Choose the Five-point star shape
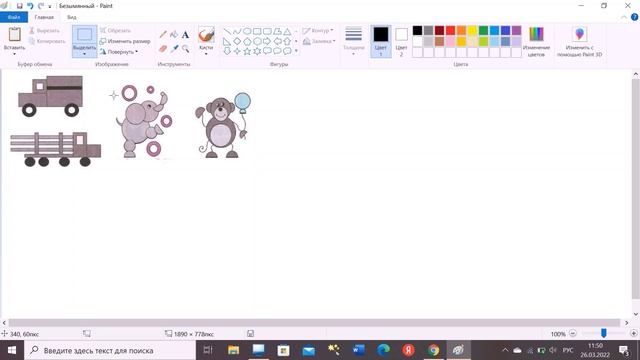Viewport: 640px width, 360px height. click(247, 51)
